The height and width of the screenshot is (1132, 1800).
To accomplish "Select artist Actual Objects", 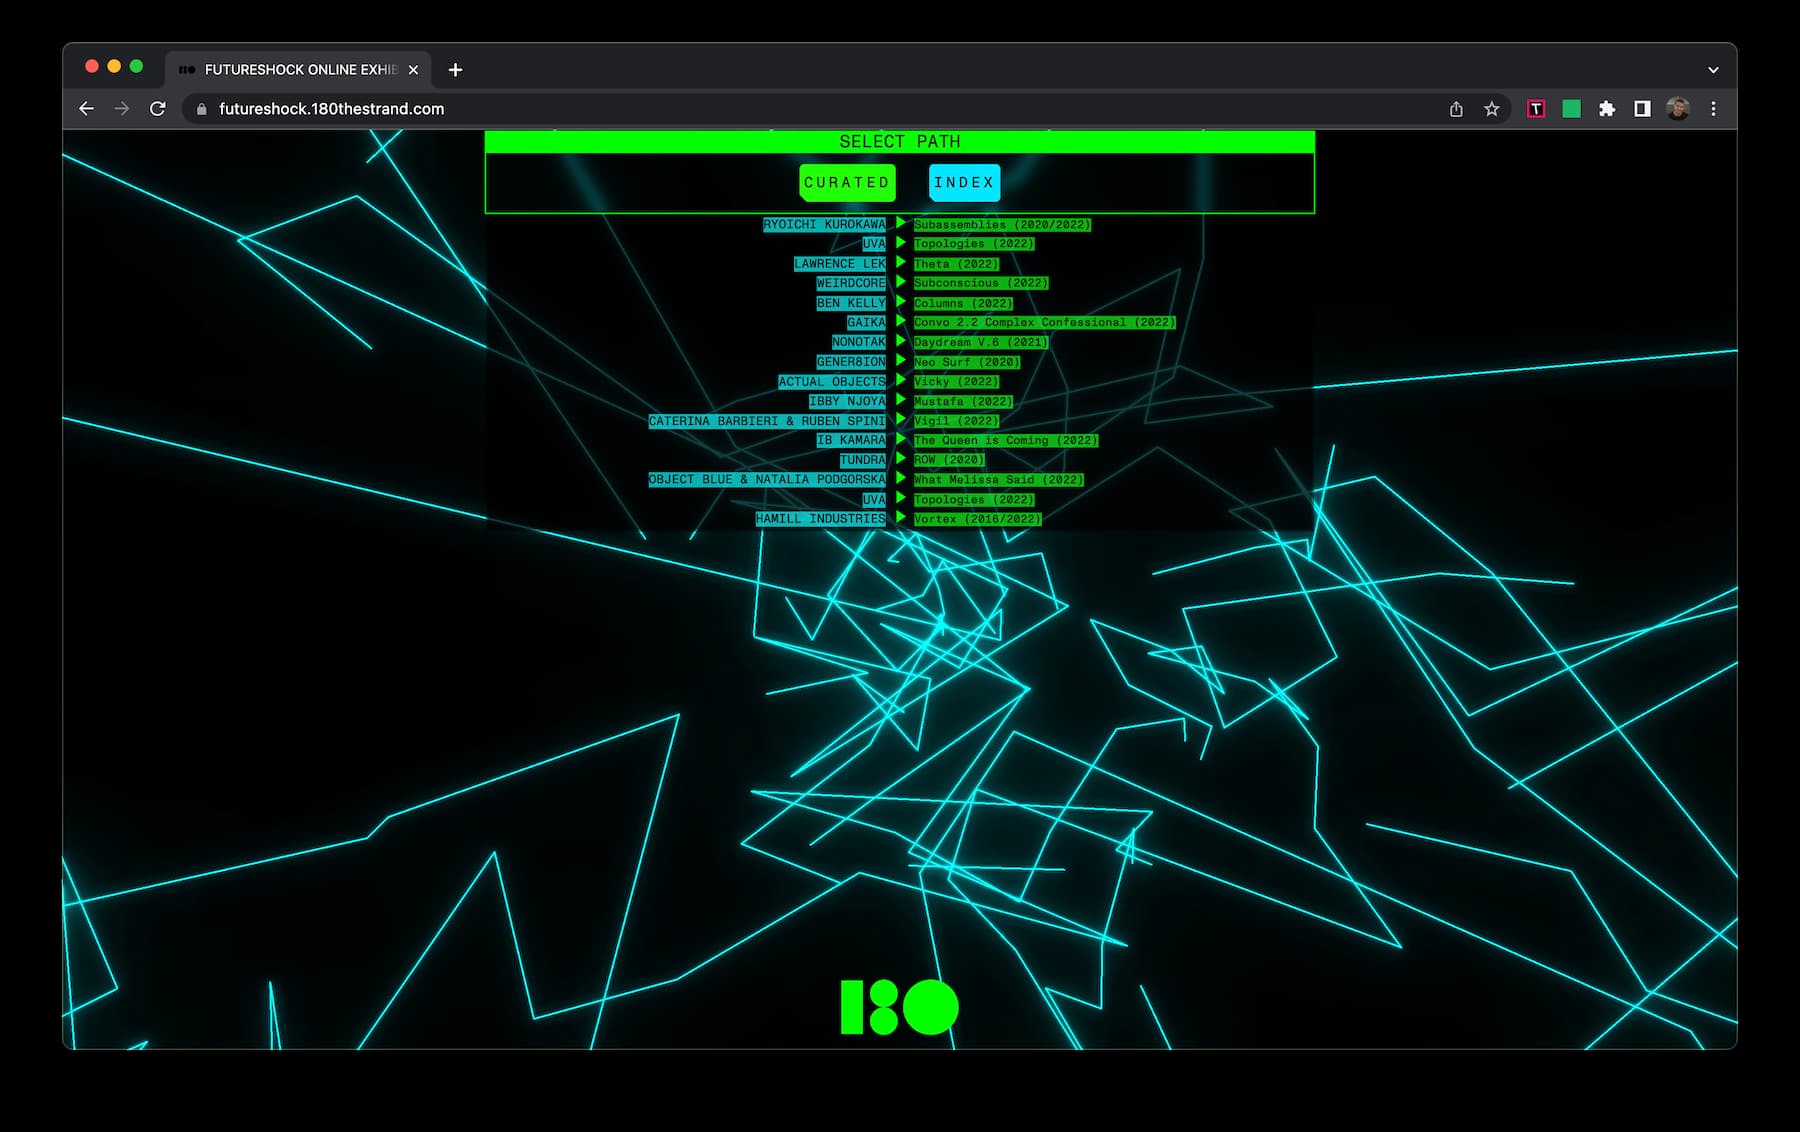I will tap(832, 382).
